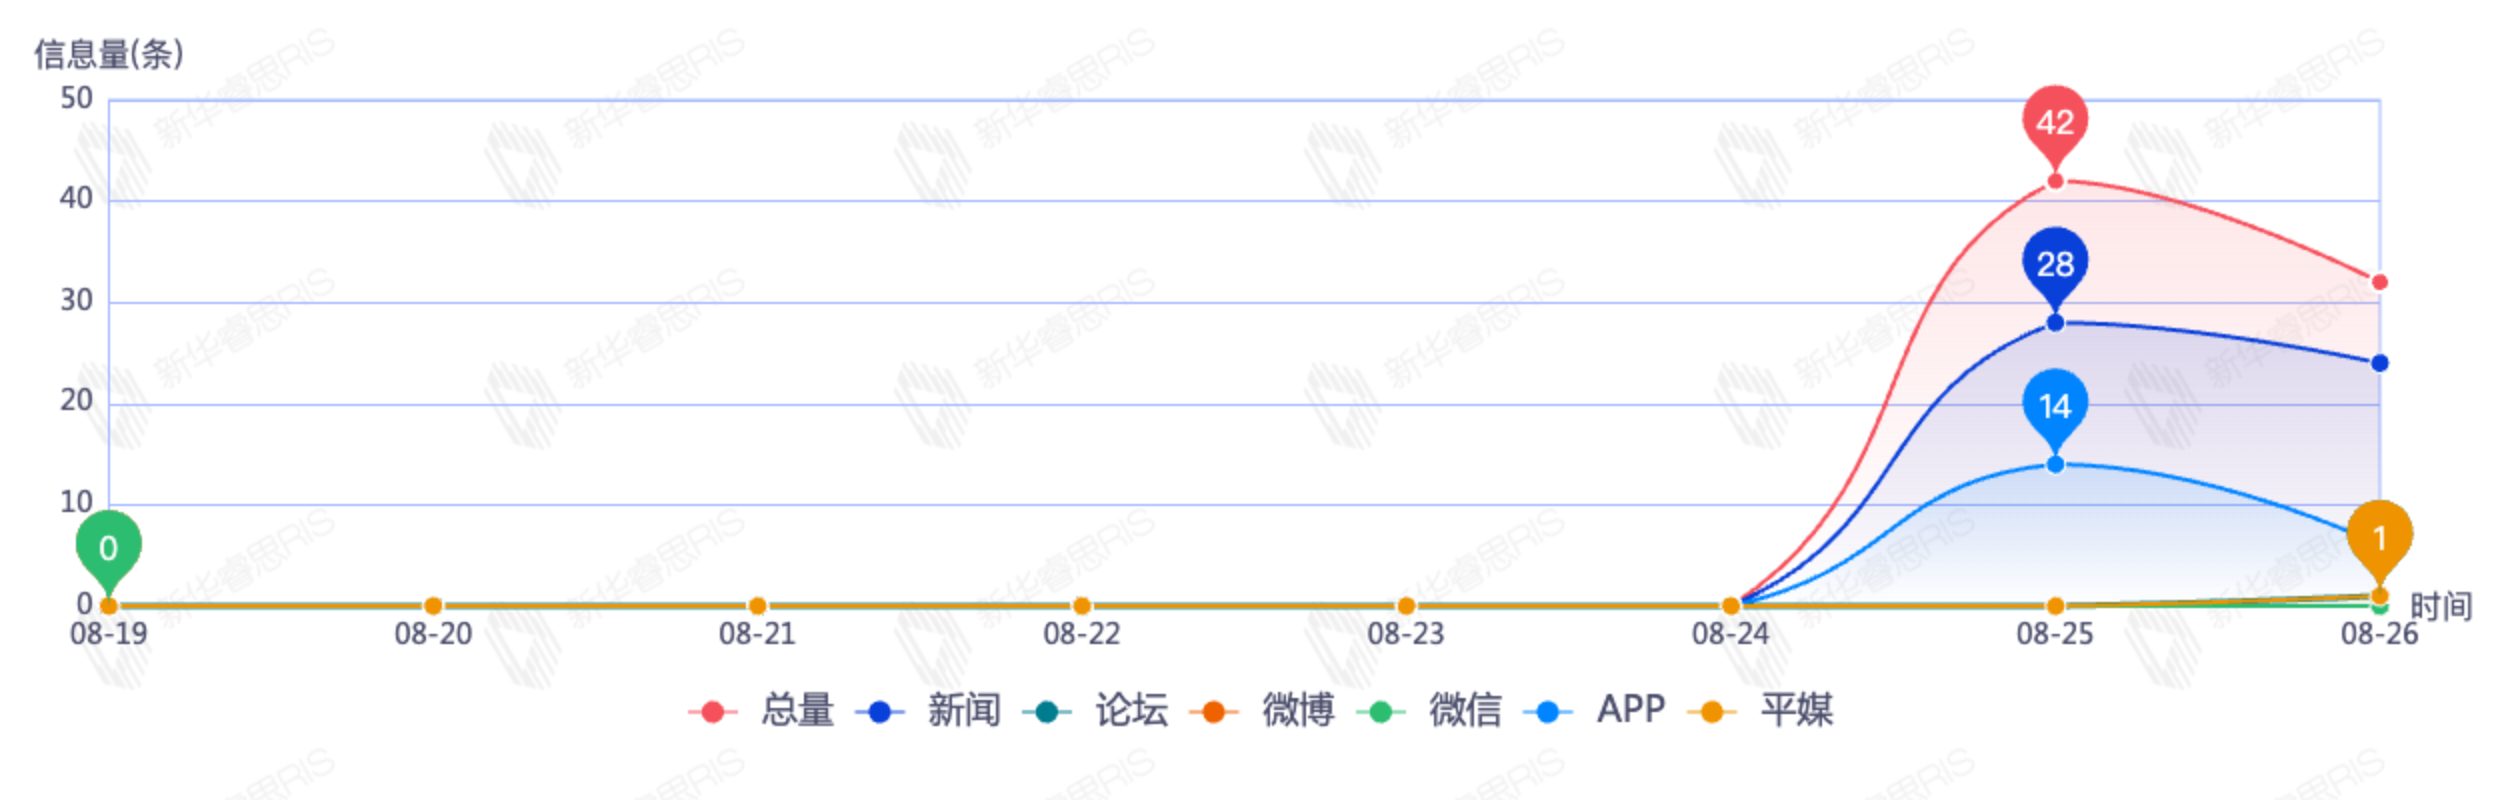Toggle the 微博 legend item
The image size is (2520, 800).
1264,711
